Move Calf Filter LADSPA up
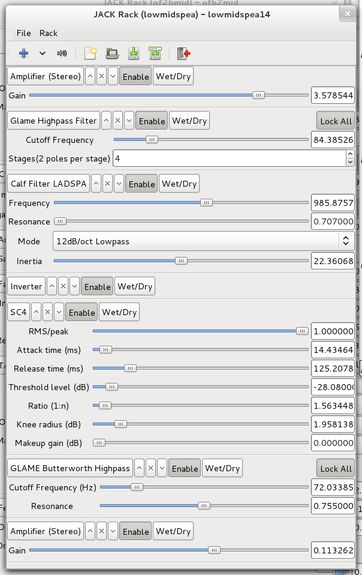 pos(96,184)
